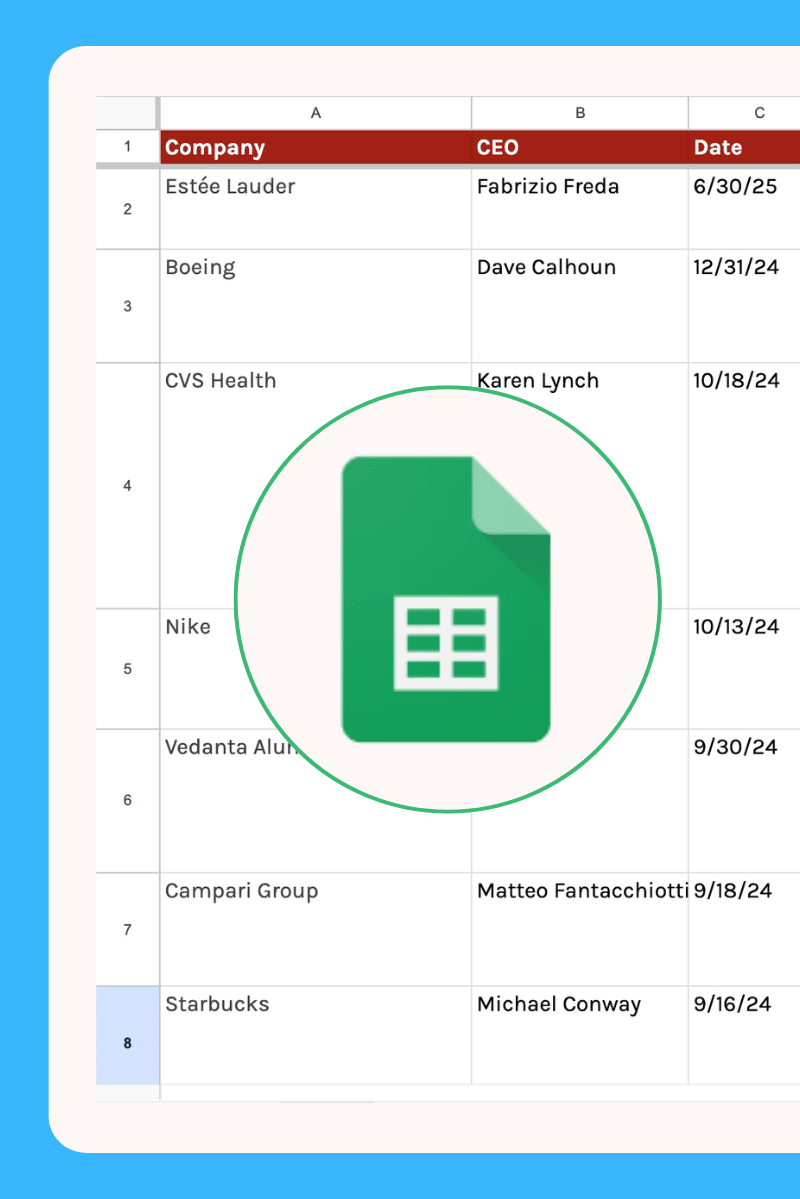The image size is (800, 1199).
Task: Select row 3 header number
Action: 127,306
